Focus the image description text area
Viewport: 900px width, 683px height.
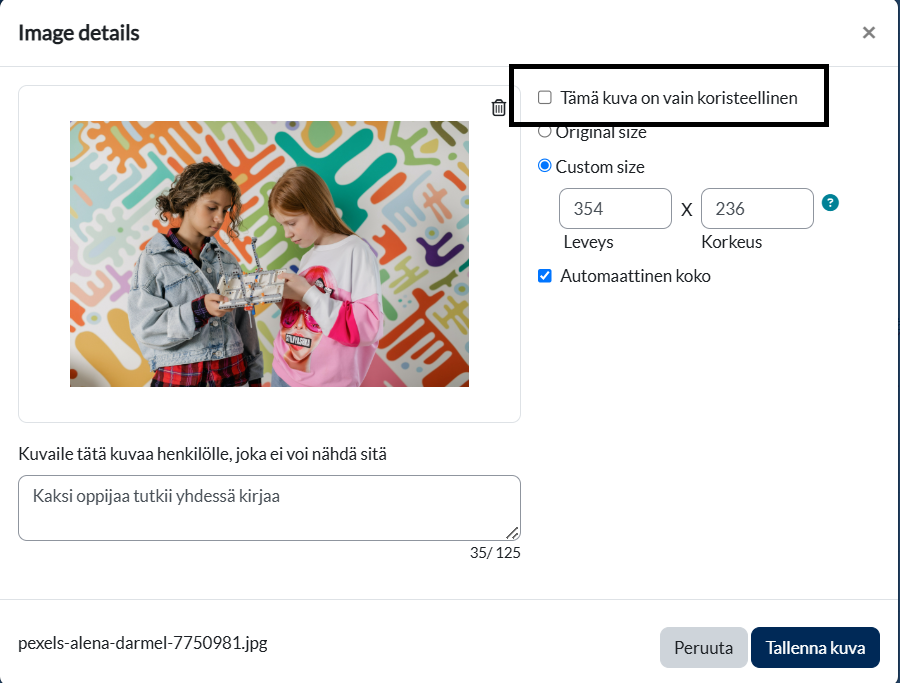tap(269, 508)
